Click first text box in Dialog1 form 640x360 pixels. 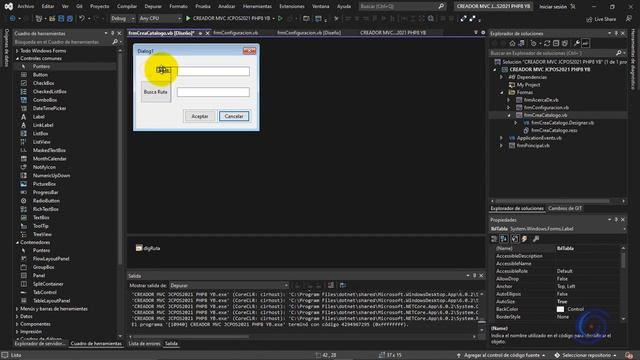[213, 71]
